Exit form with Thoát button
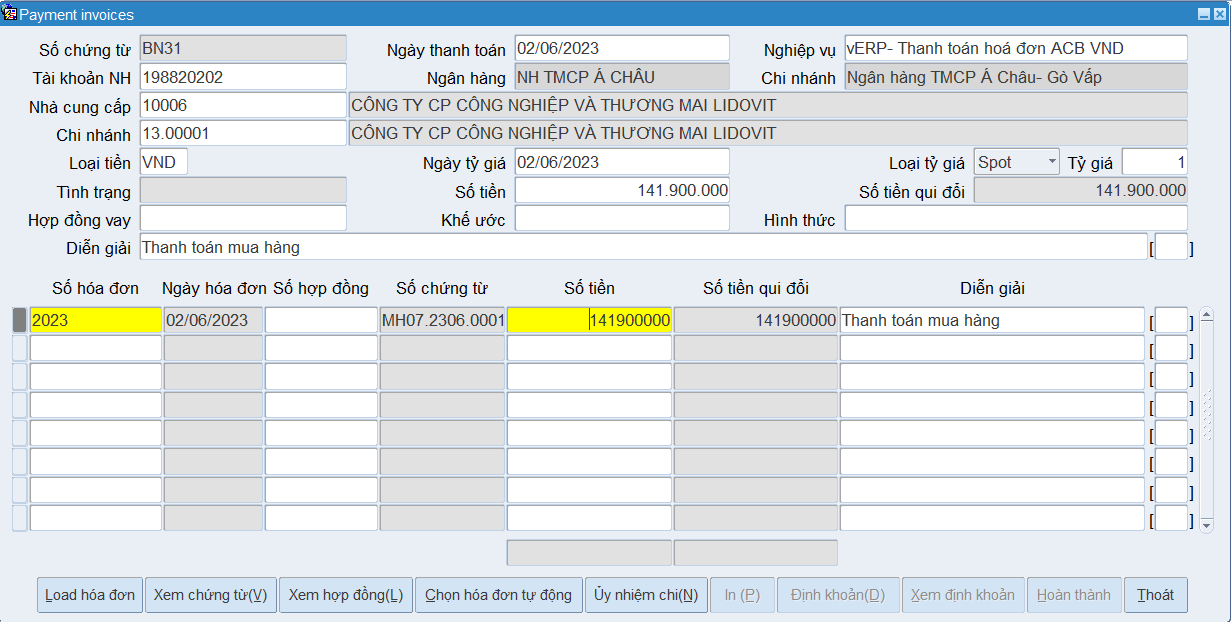 1155,595
